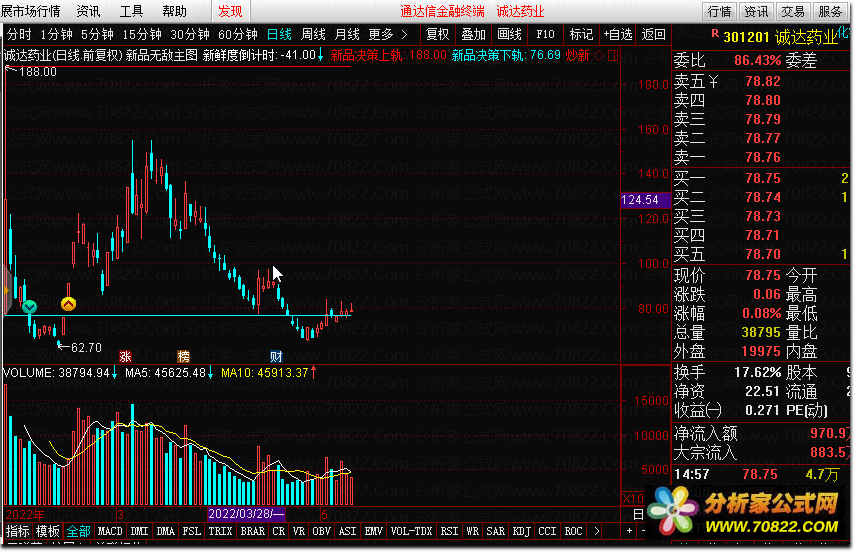Click the 财 event marker
Screen dimensions: 856x552
[x=276, y=357]
